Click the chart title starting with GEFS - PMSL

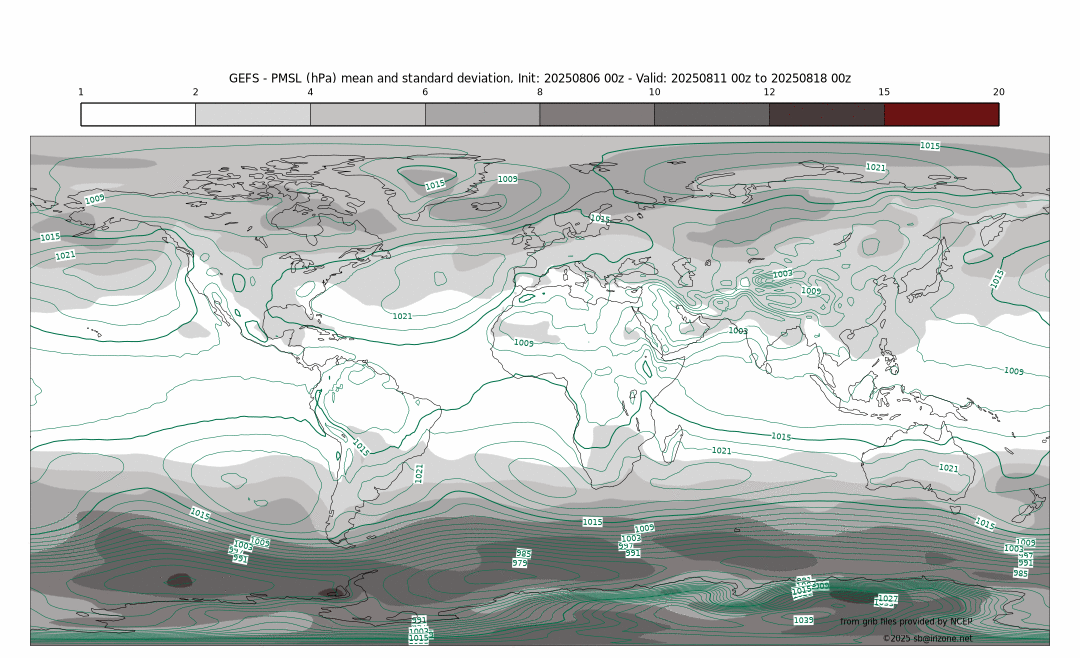point(539,78)
